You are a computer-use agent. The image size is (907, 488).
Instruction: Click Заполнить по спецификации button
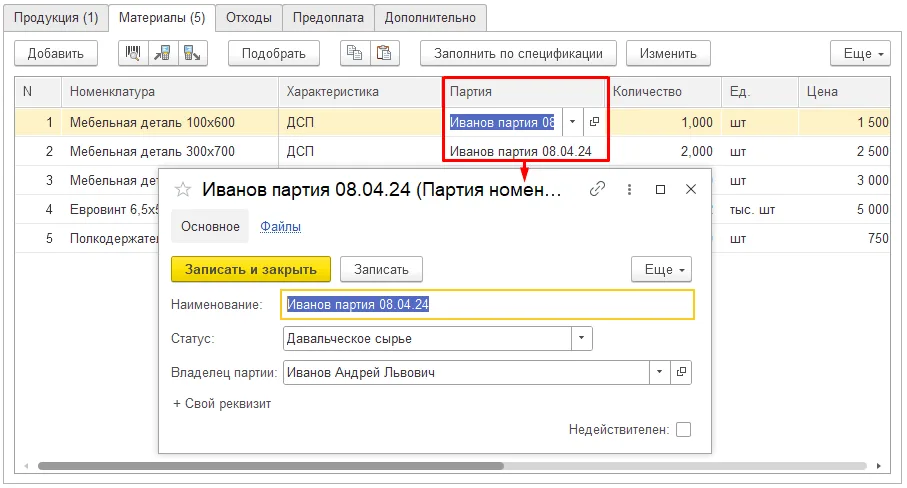[518, 53]
